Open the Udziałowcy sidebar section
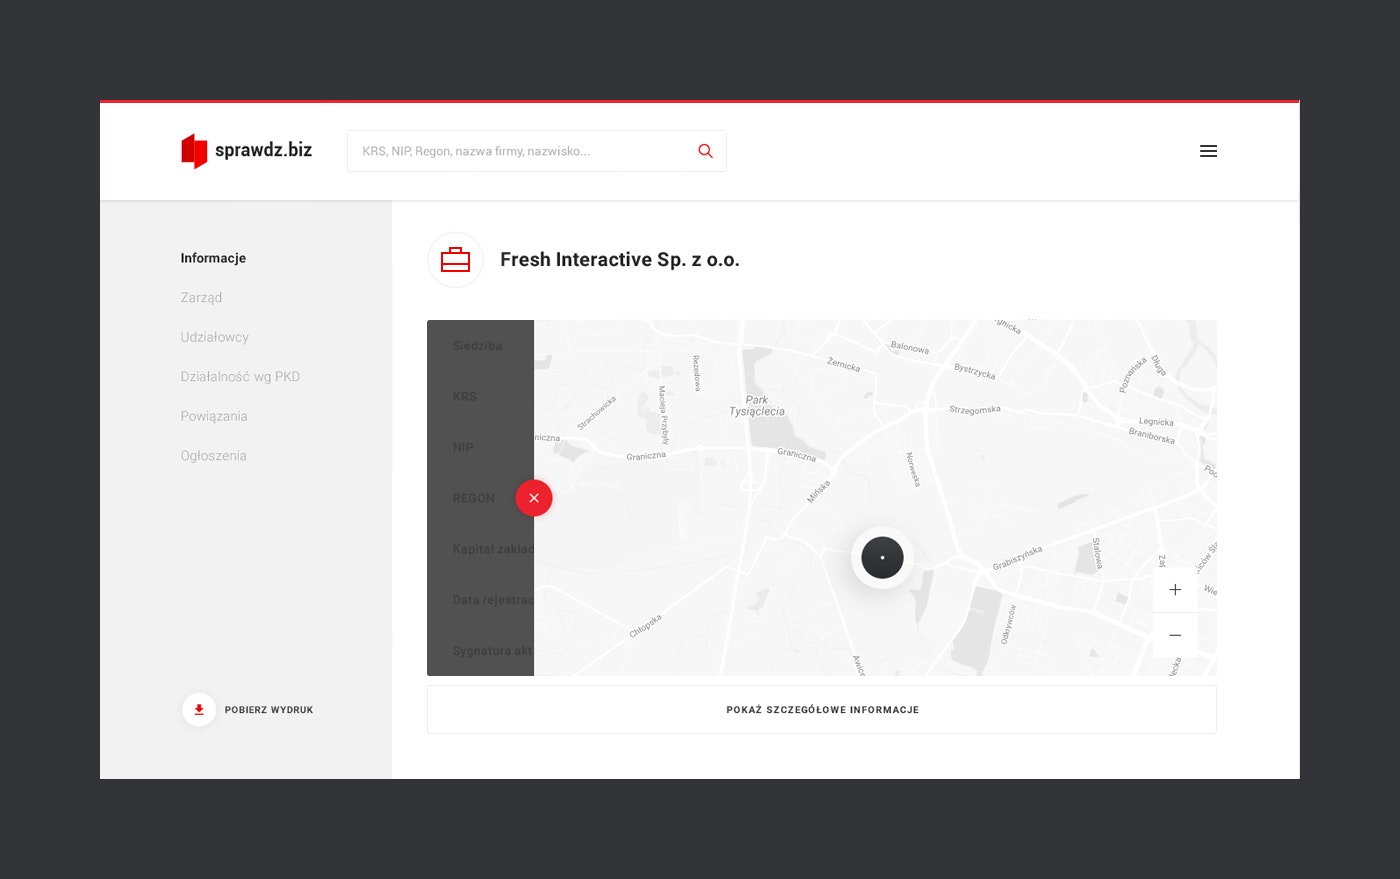 coord(214,337)
